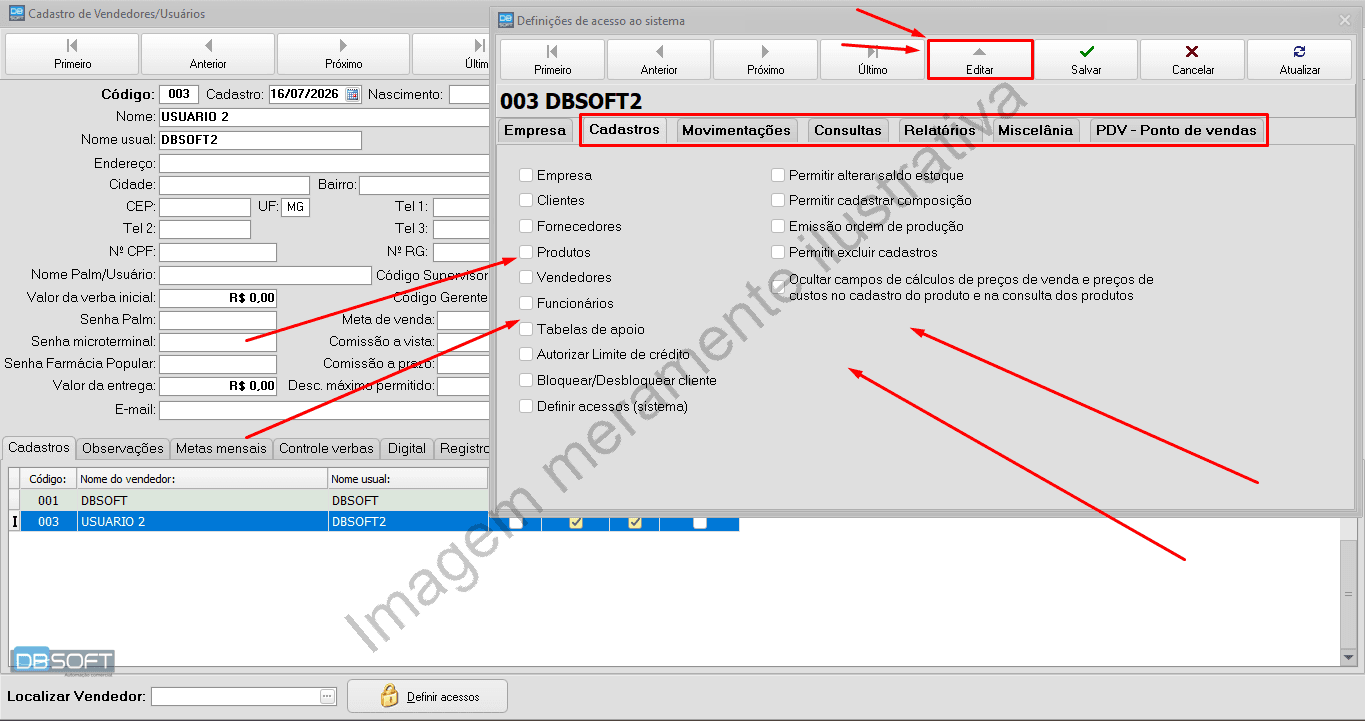Click the Nome usual field with DBSOFT2
Viewport: 1365px width, 721px height.
pyautogui.click(x=260, y=141)
